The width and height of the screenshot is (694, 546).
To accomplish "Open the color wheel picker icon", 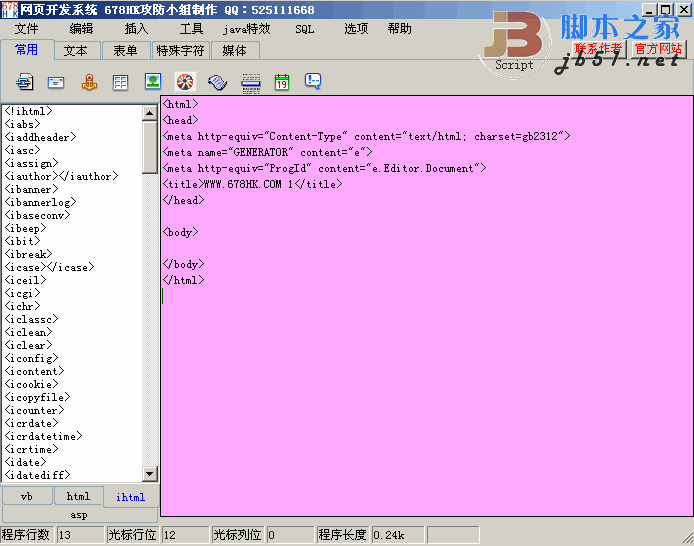I will coord(185,82).
